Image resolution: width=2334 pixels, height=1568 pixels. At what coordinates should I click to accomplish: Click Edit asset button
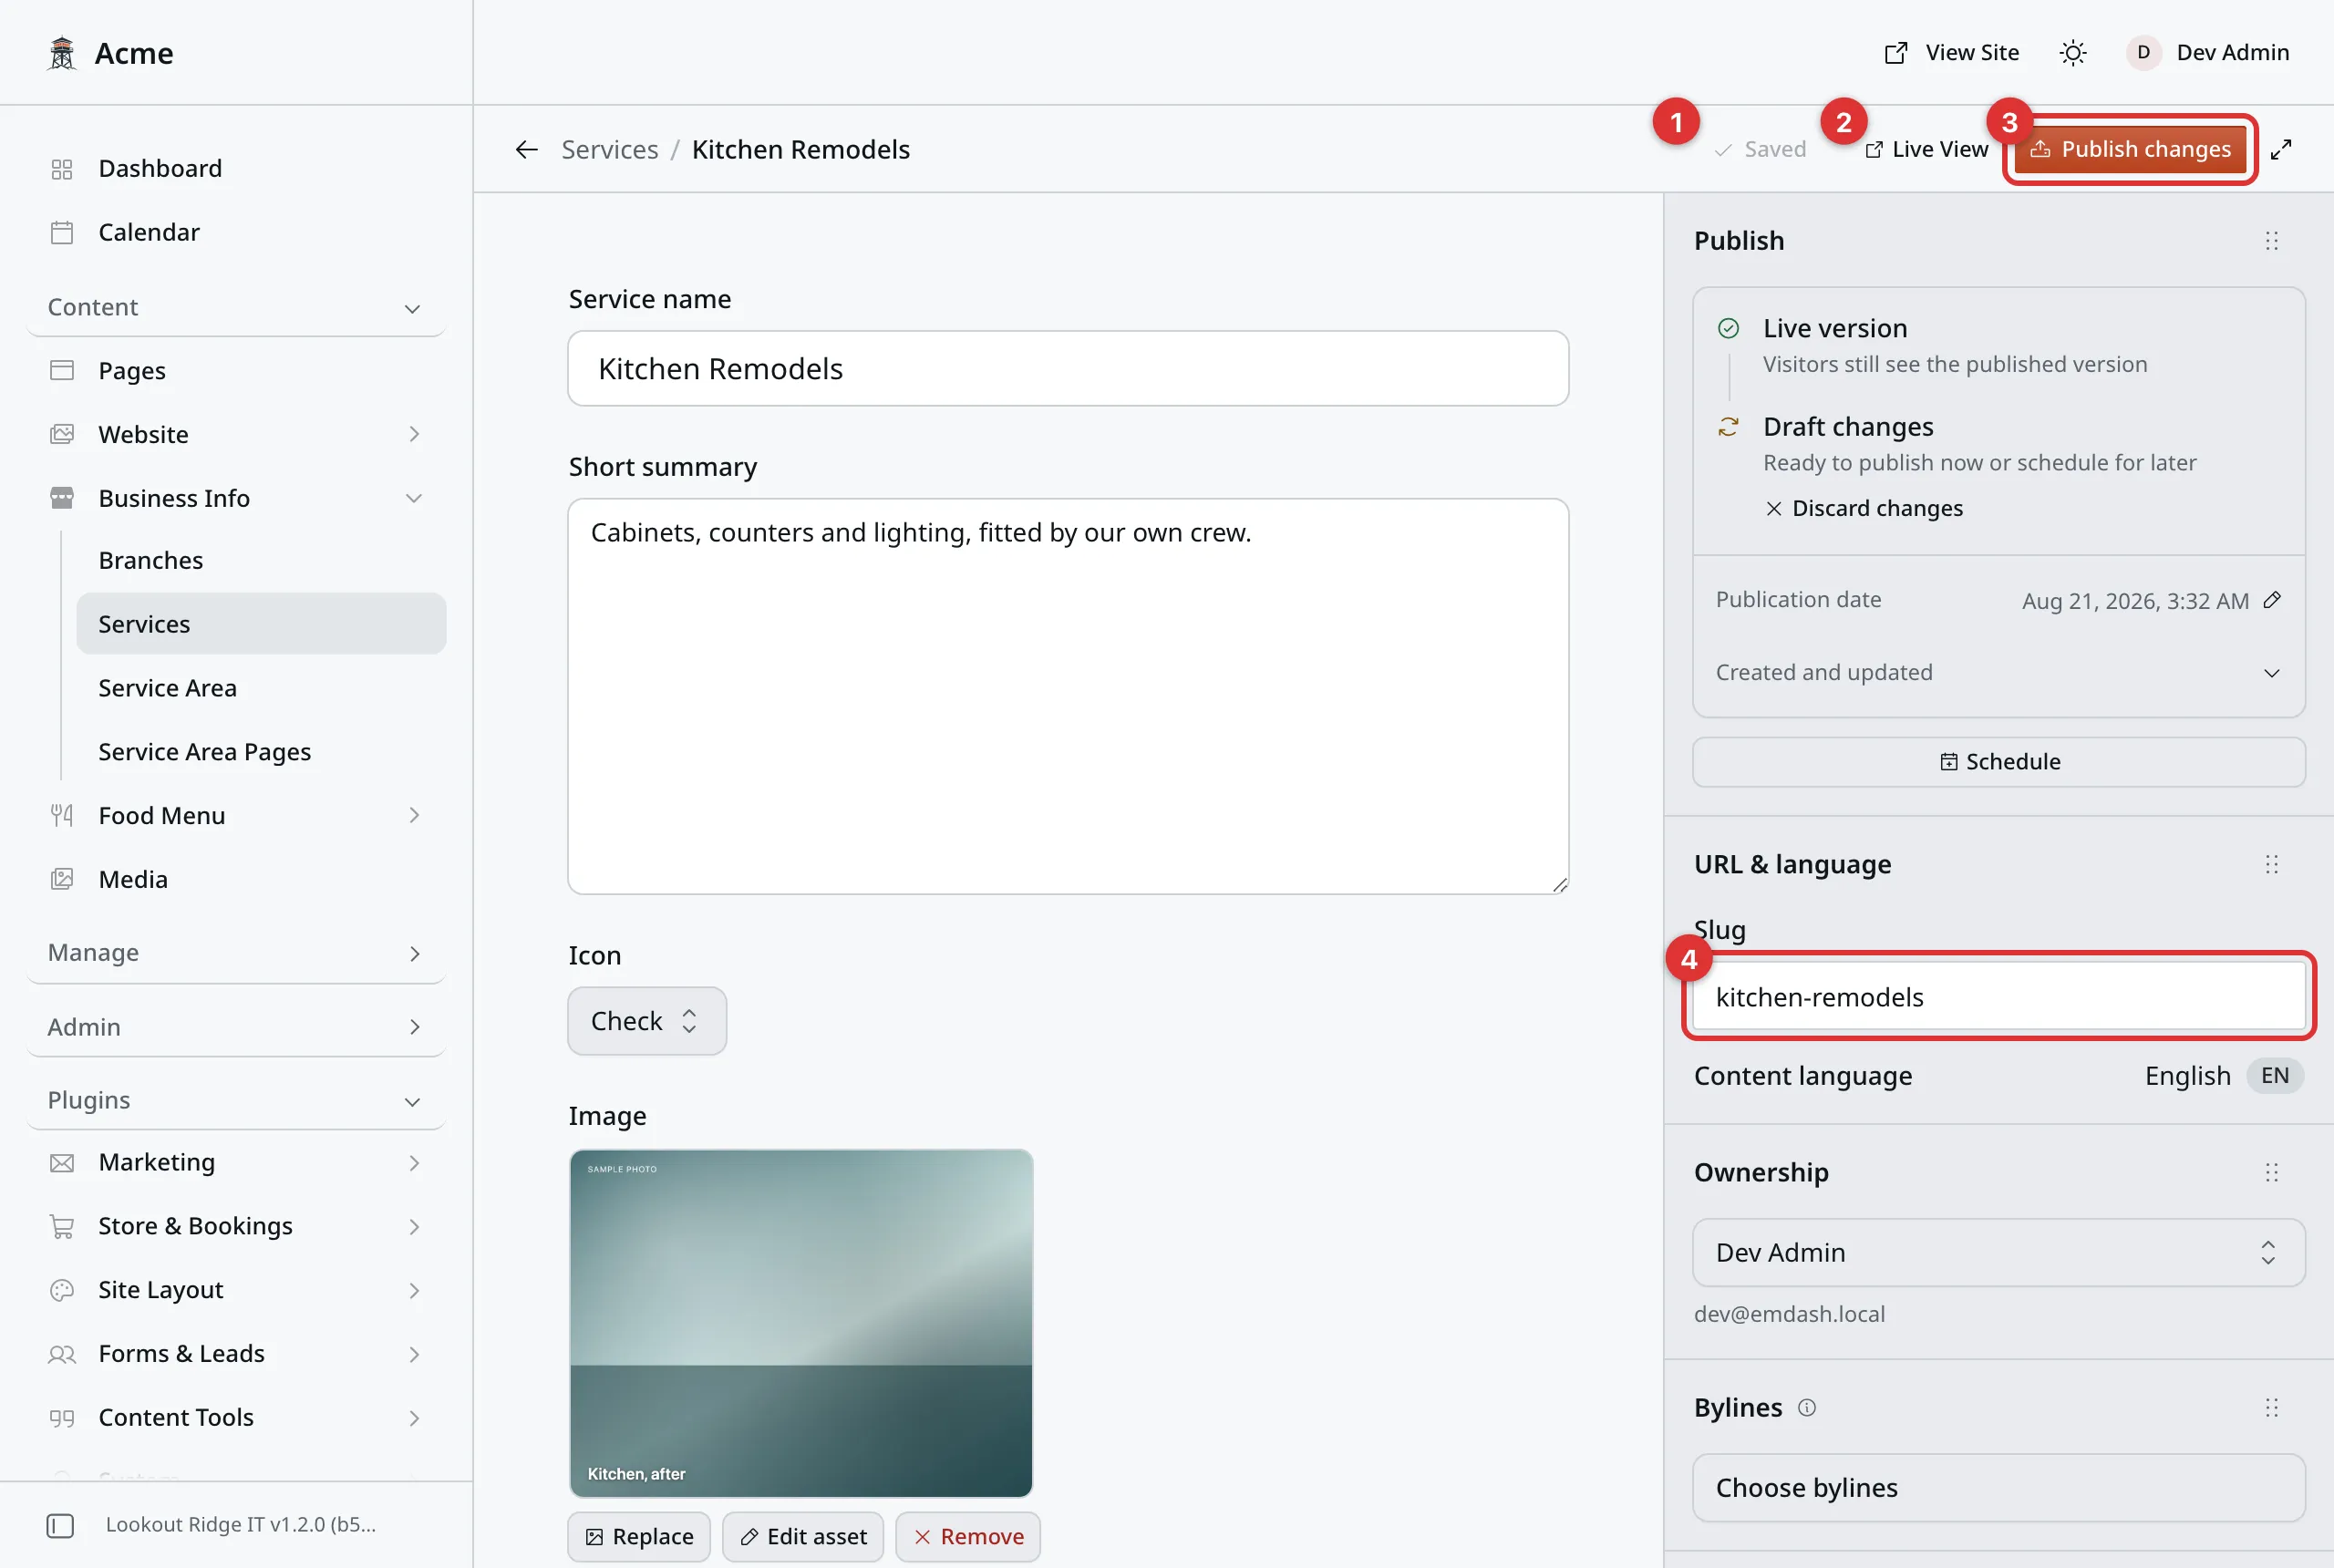pyautogui.click(x=803, y=1537)
